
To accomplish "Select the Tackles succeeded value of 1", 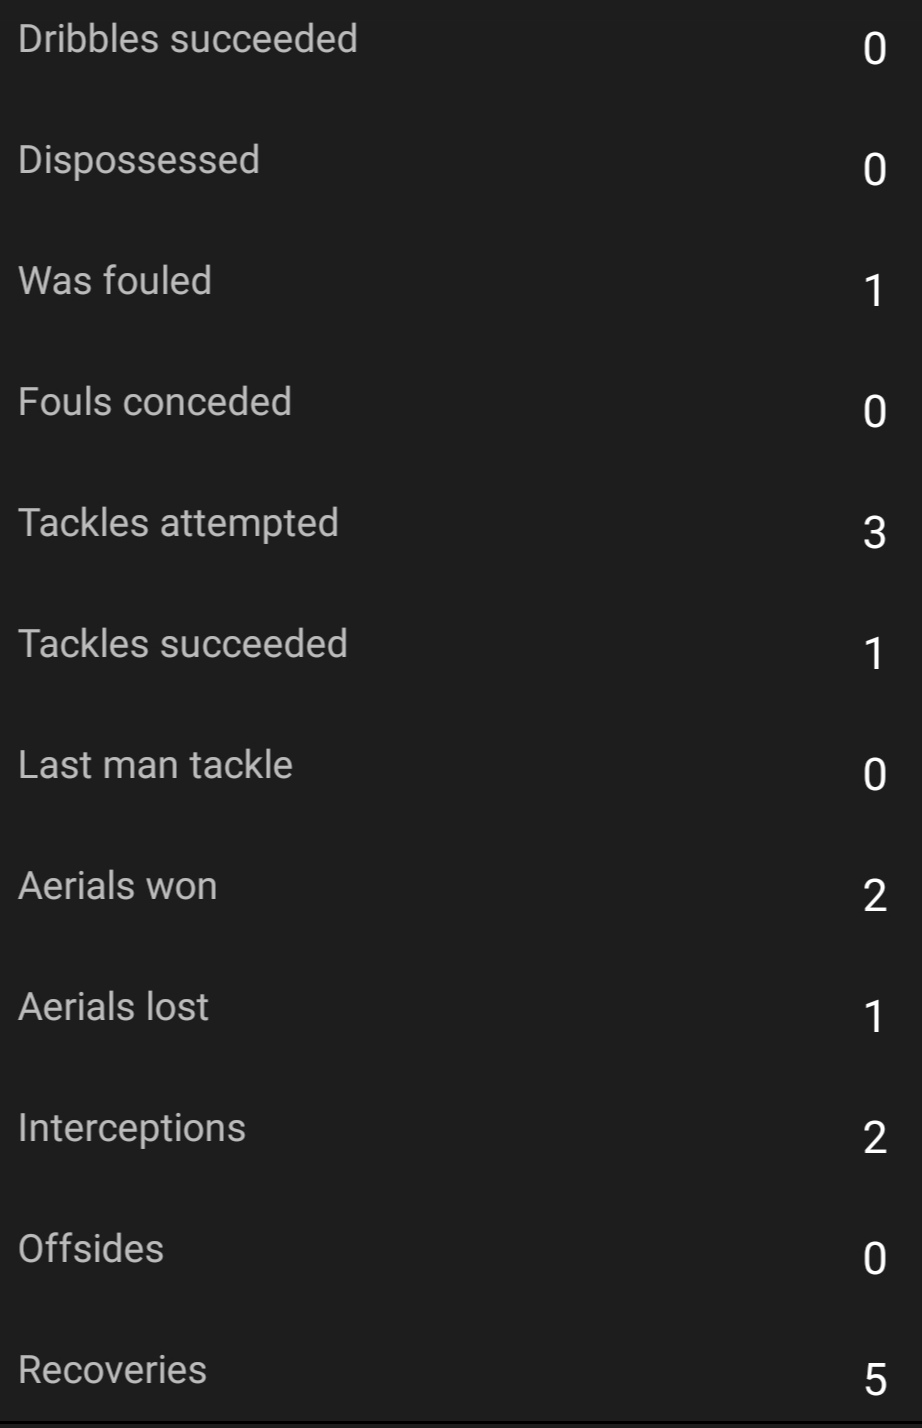I will pos(875,653).
